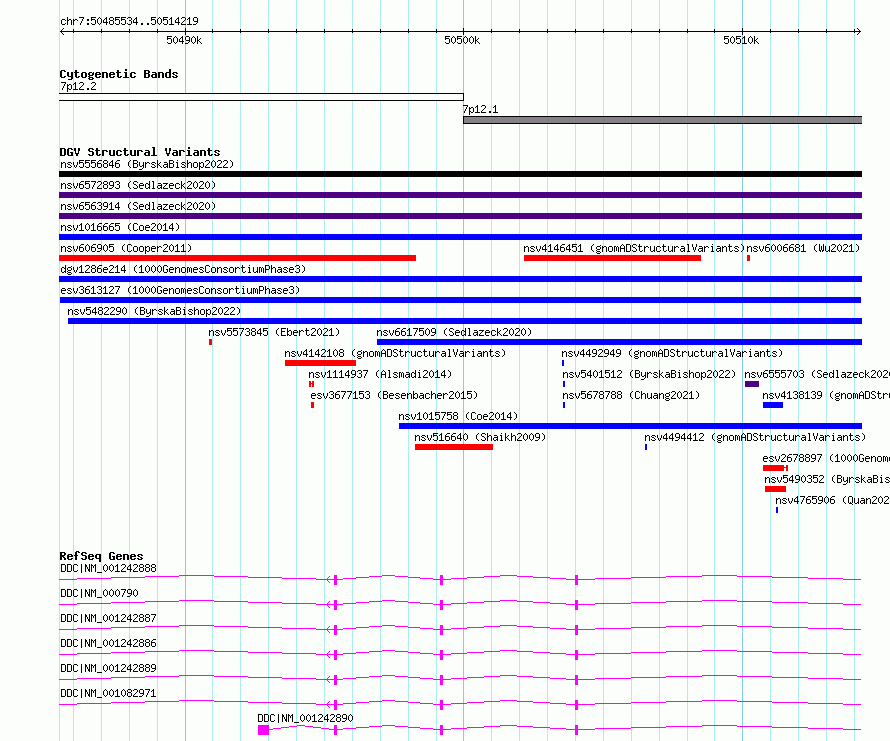Click the red nsv5490352 variant bar
Viewport: 890px width, 741px height.
775,489
